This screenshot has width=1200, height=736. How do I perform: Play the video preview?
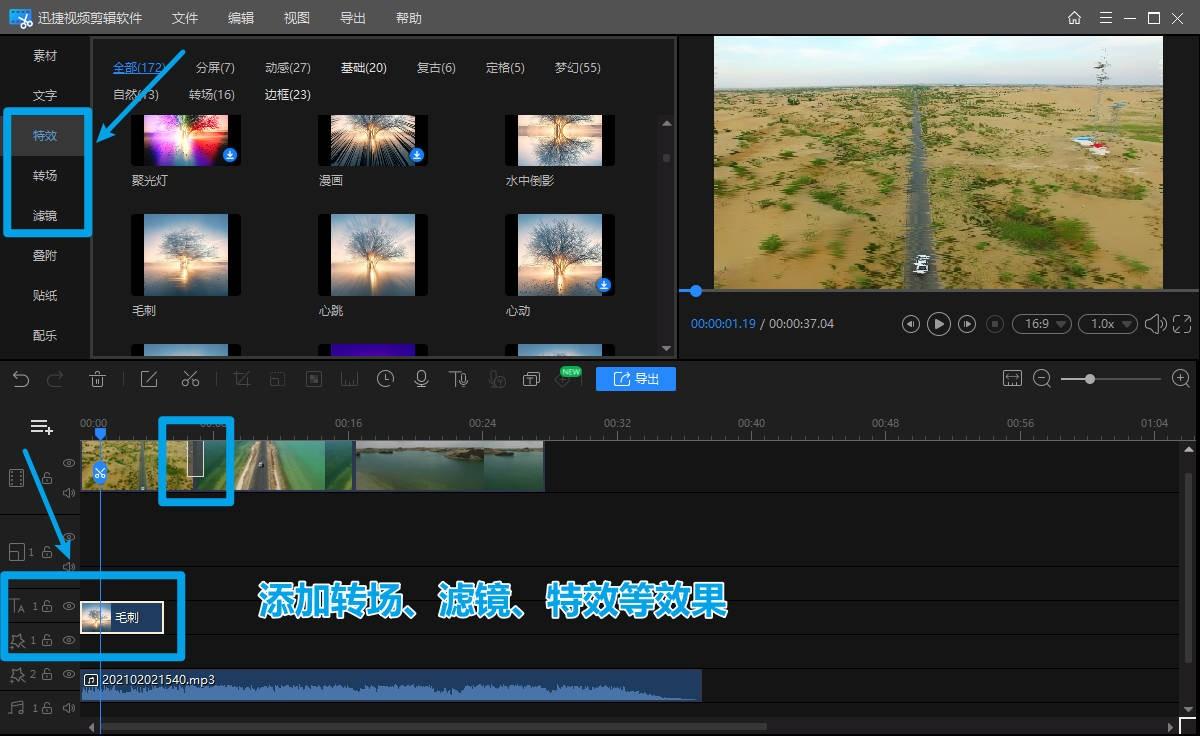pos(938,324)
